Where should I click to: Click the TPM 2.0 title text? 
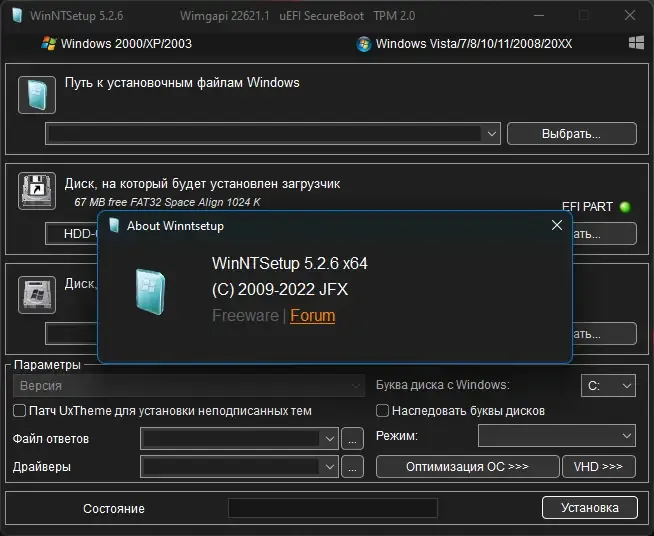[x=394, y=16]
